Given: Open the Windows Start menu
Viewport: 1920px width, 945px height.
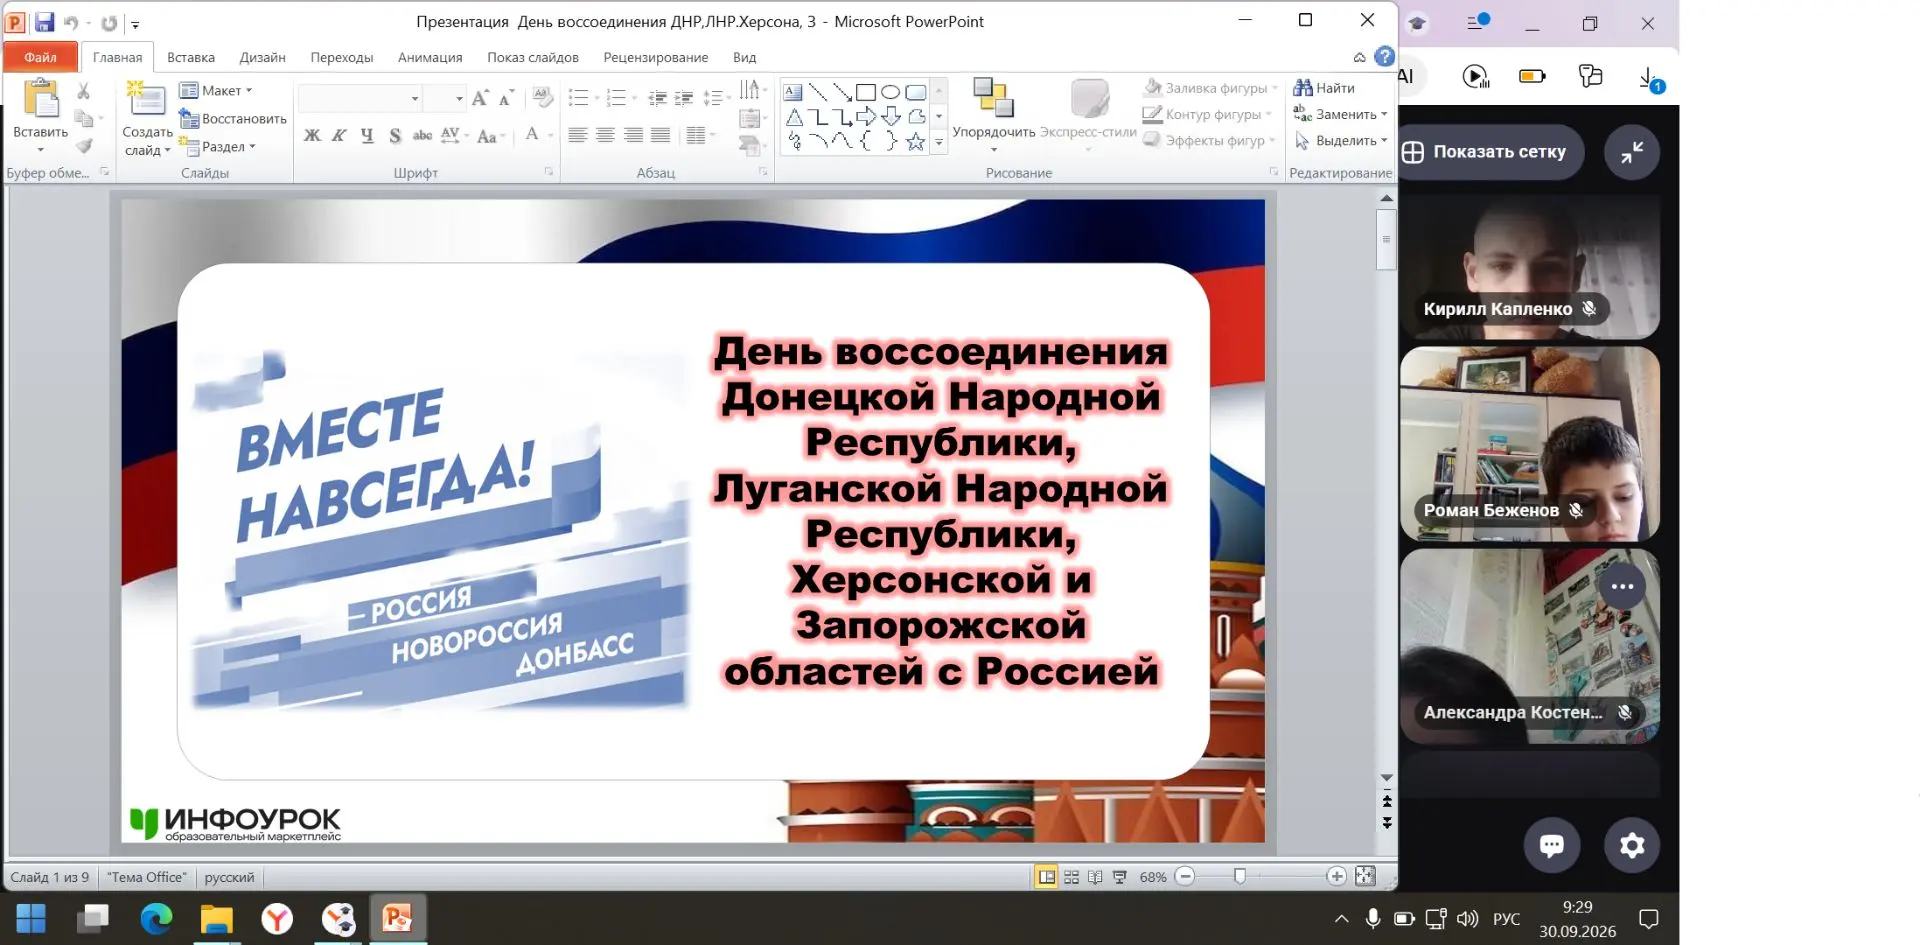Looking at the screenshot, I should tap(31, 918).
